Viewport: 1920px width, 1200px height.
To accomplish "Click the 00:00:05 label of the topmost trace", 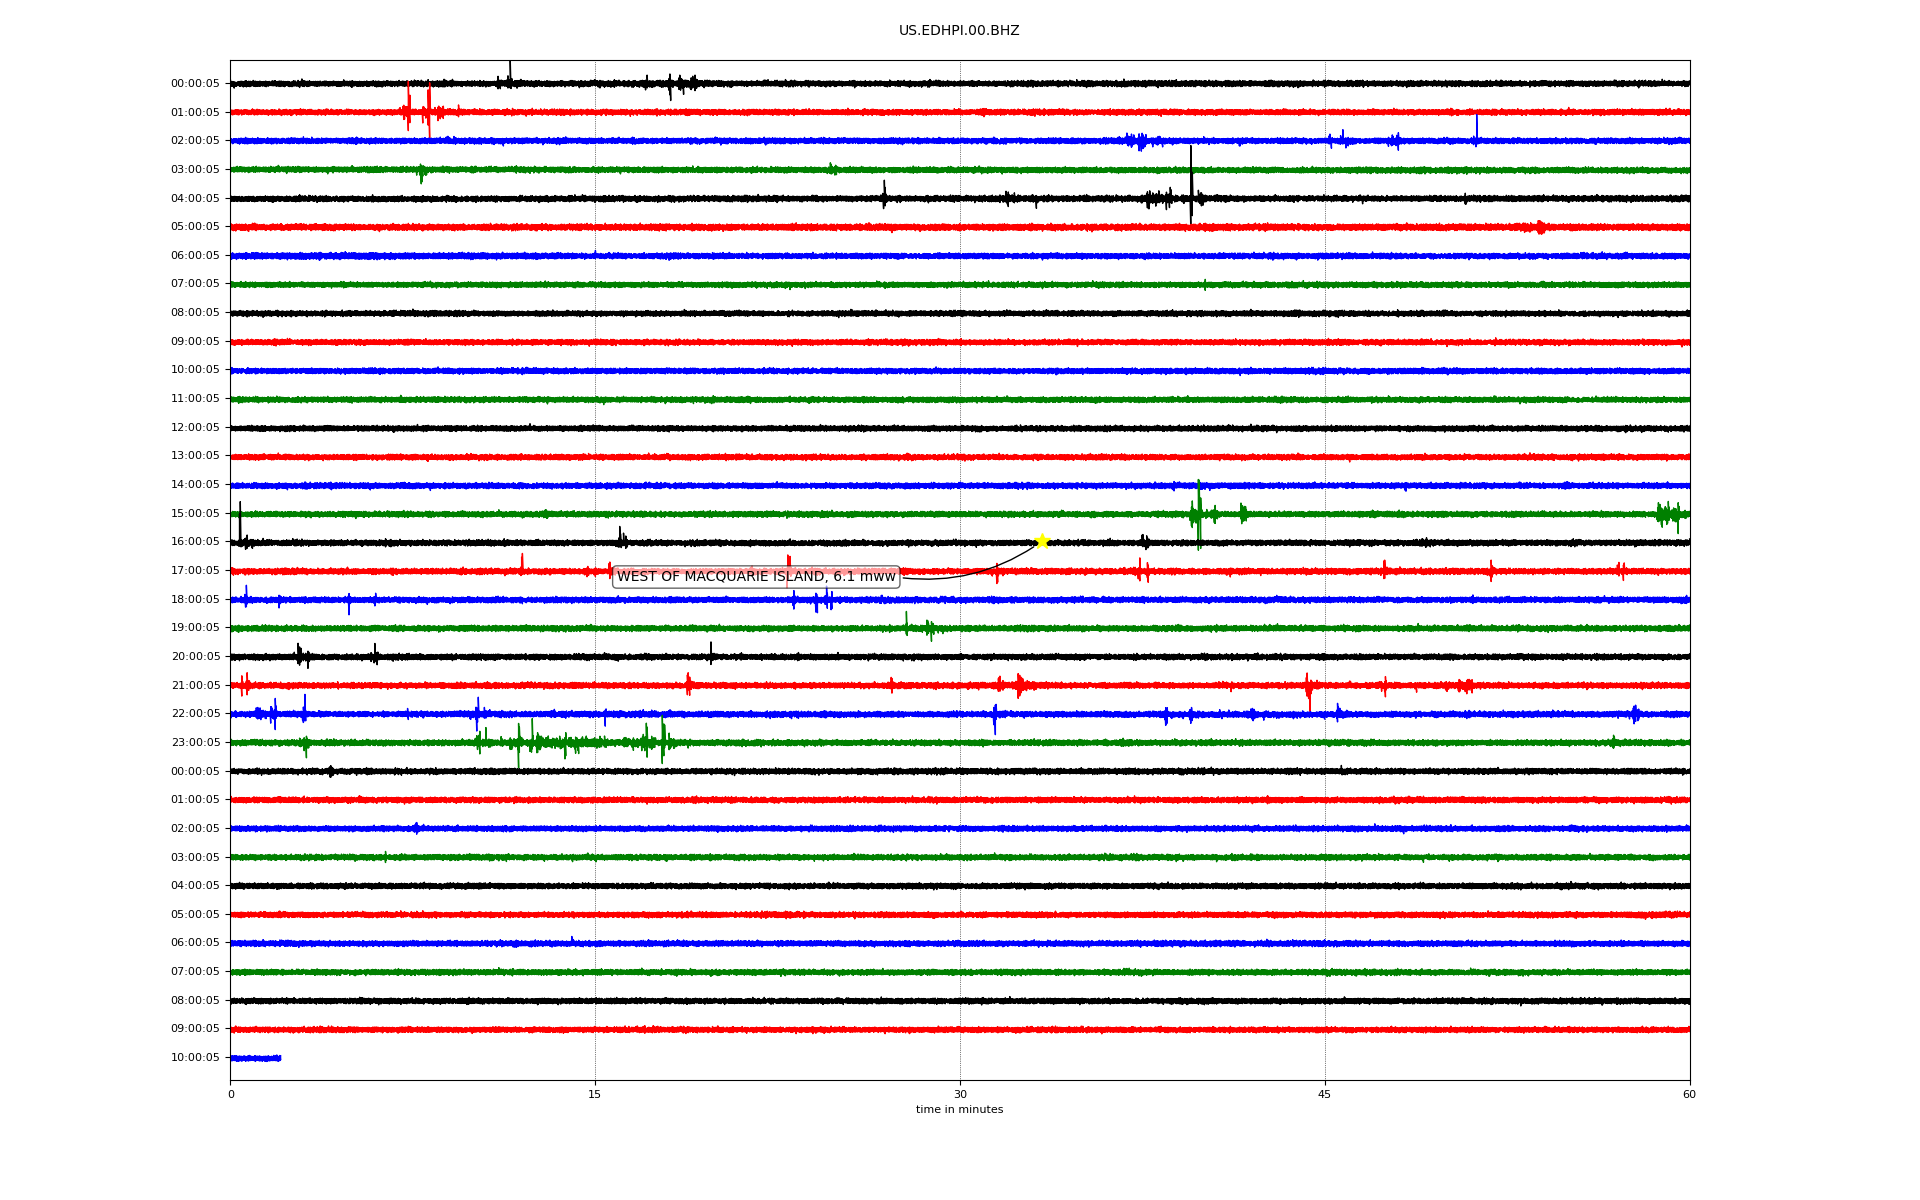I will (195, 84).
